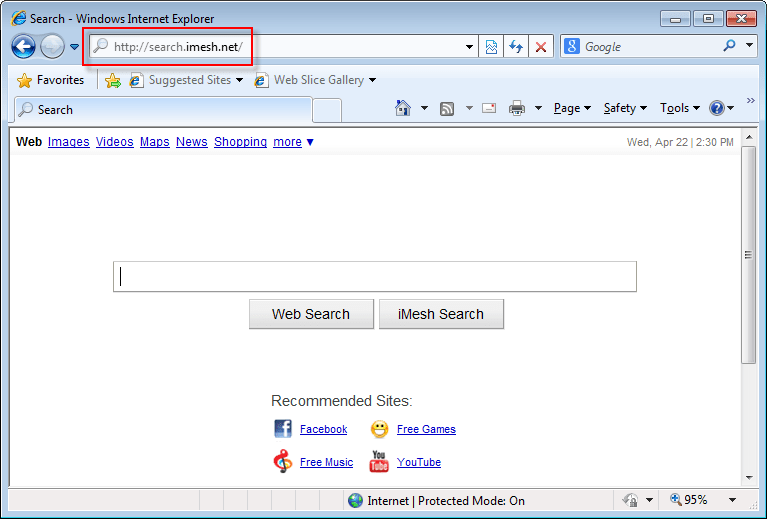This screenshot has width=767, height=519.
Task: Click the Free Games smiley icon
Action: [379, 429]
